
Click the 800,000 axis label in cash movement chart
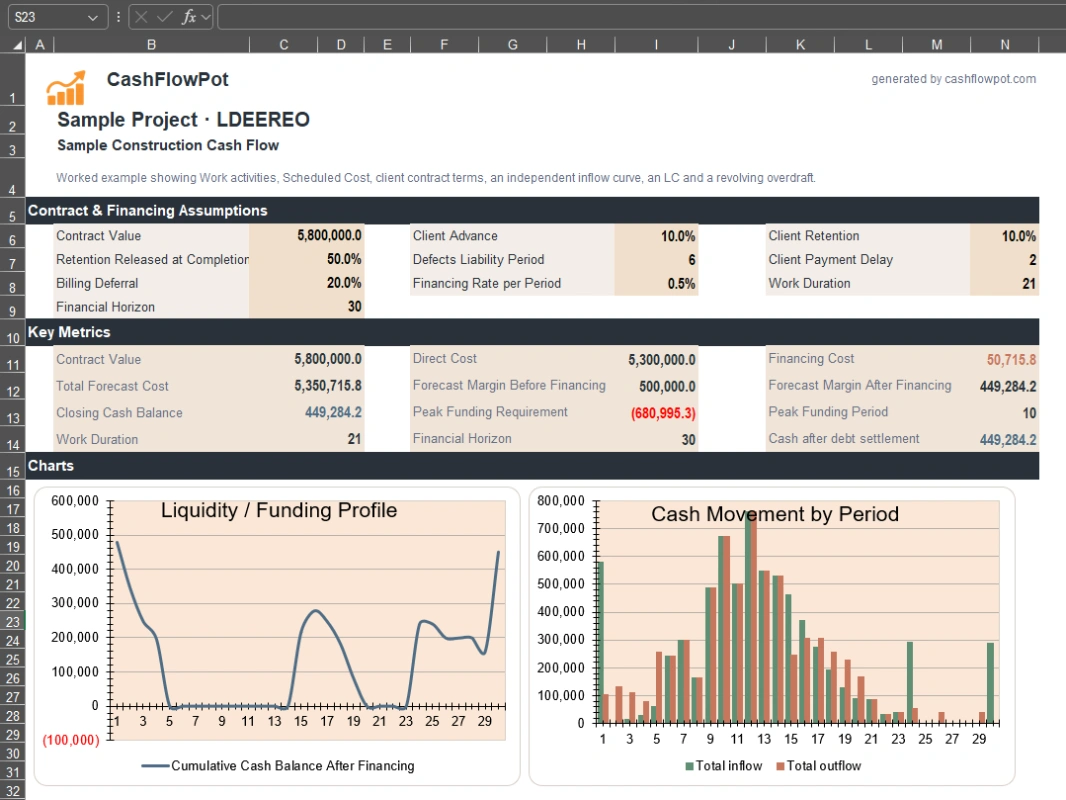(560, 501)
